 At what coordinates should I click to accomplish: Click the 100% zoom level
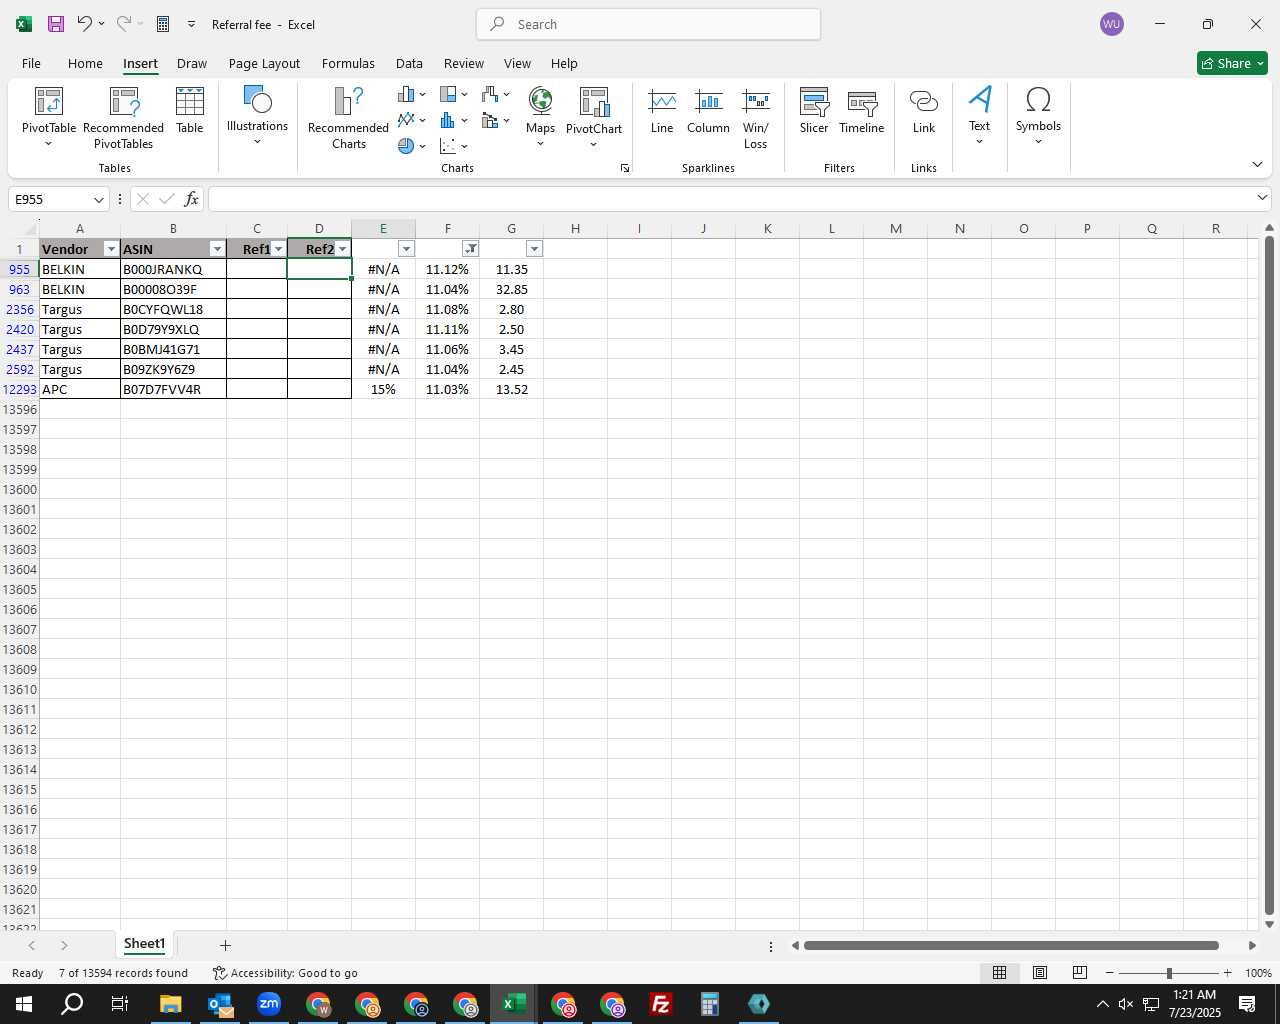point(1258,973)
